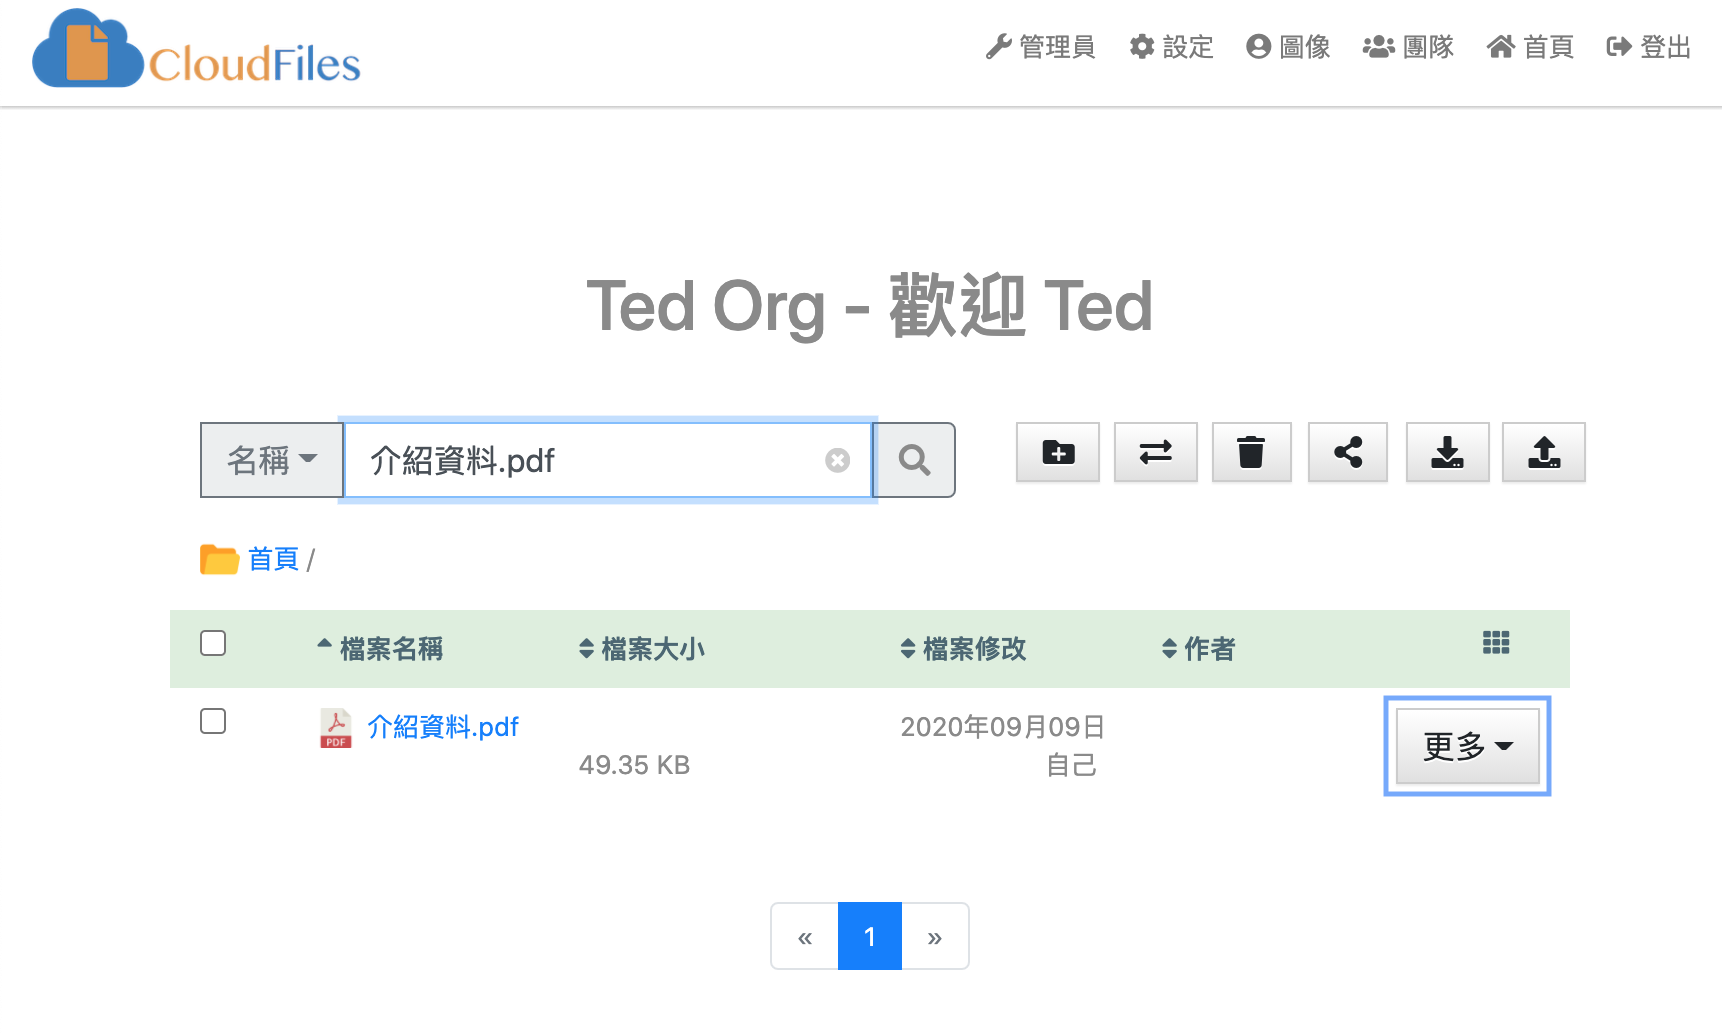Expand the 更多 dropdown for the file
The height and width of the screenshot is (1034, 1722).
pos(1466,746)
